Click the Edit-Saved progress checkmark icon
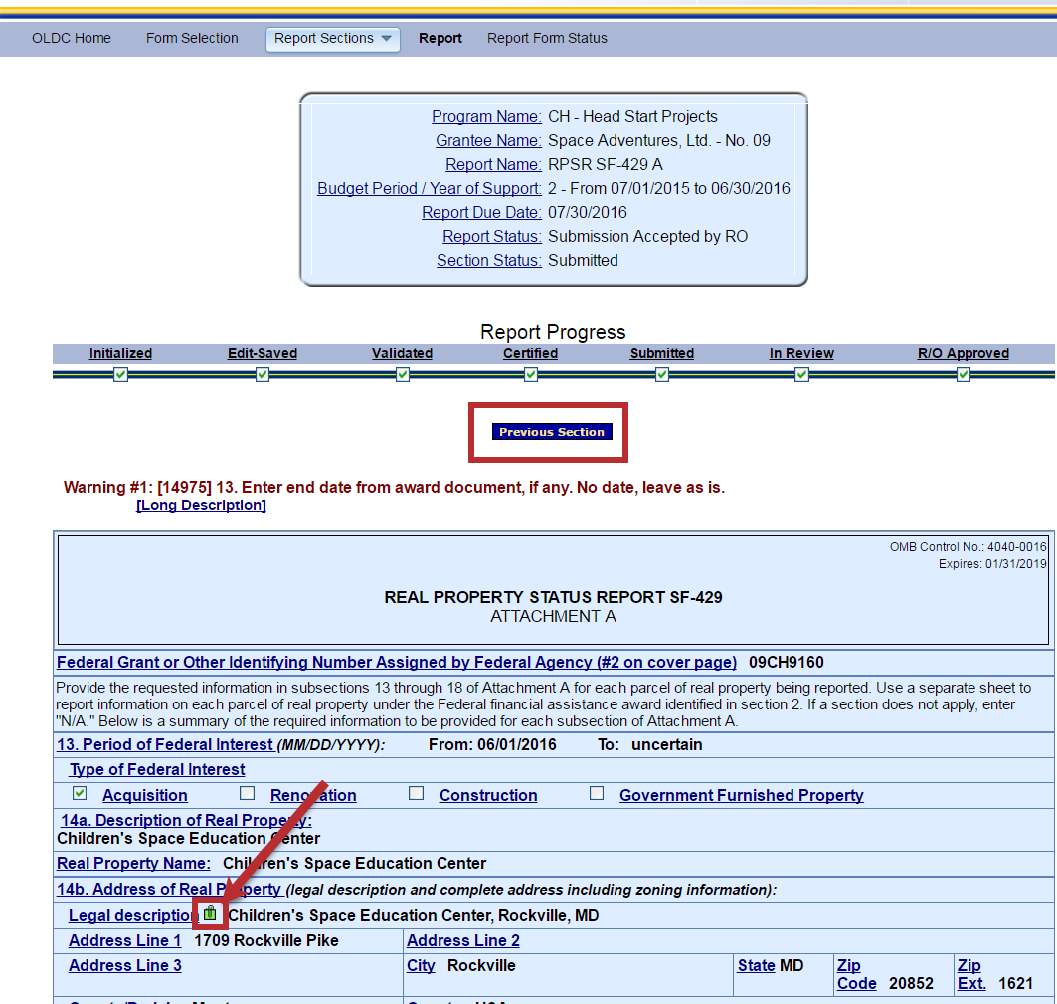The image size is (1057, 1004). [262, 374]
